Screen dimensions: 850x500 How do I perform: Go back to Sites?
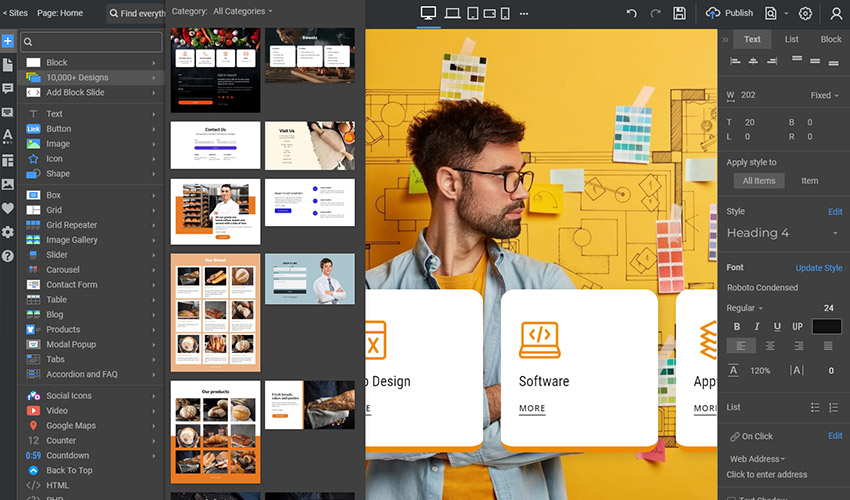[x=15, y=13]
